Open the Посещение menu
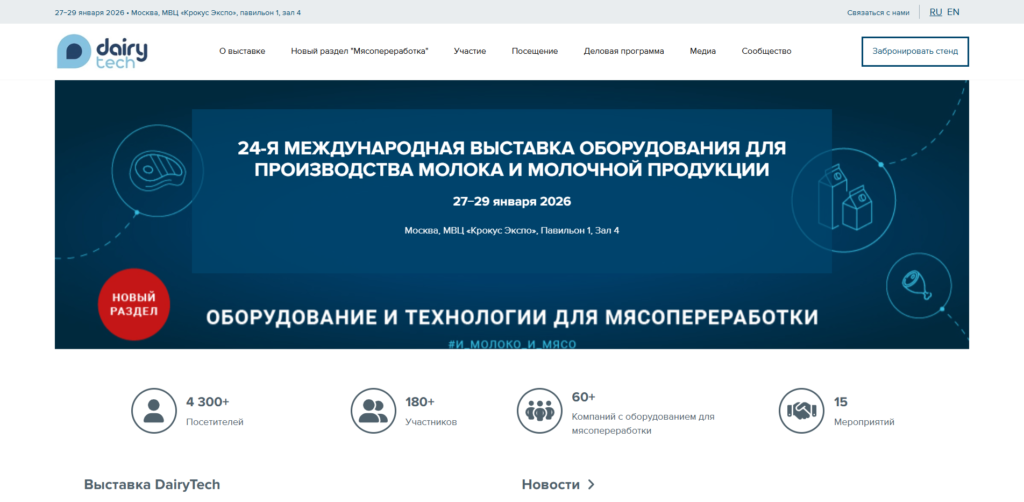 click(x=535, y=51)
